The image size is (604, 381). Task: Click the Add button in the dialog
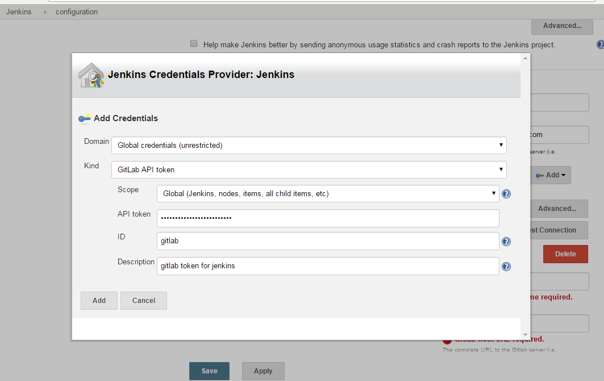click(x=99, y=300)
